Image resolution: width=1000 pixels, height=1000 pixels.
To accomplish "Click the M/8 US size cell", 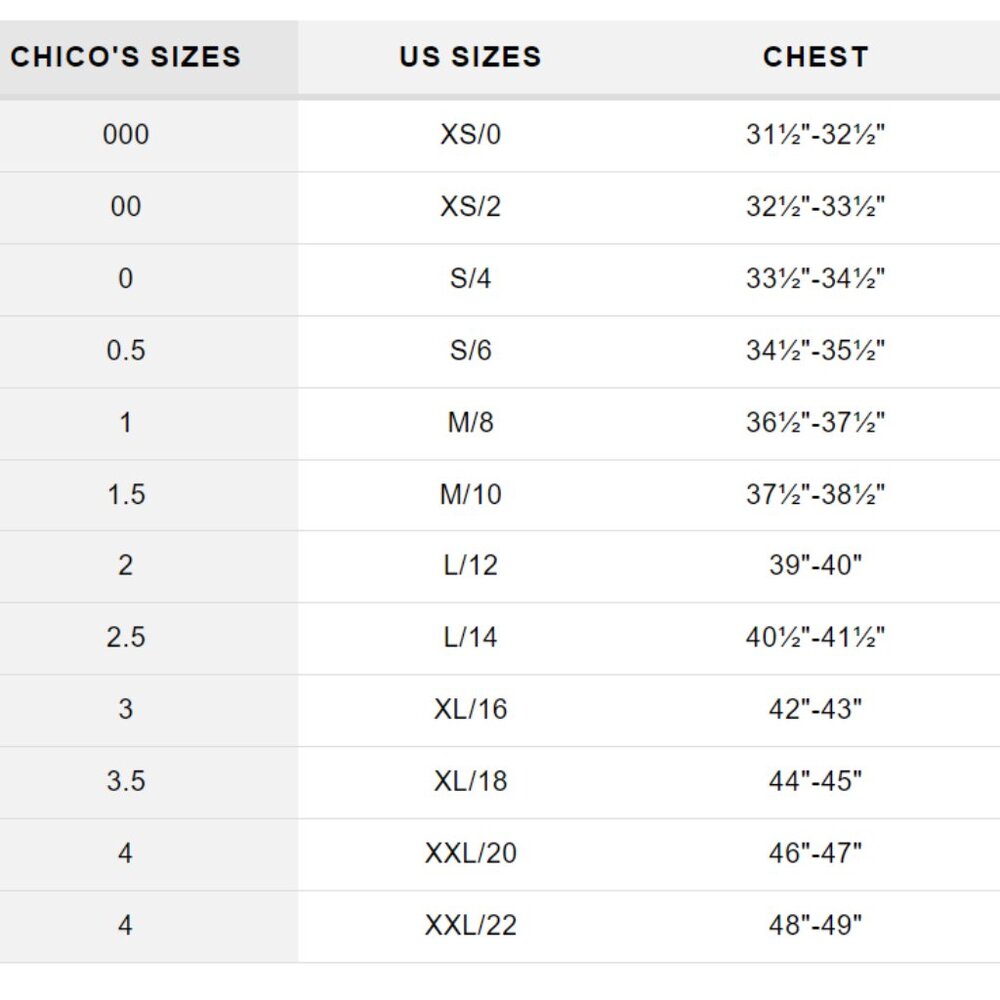I will 471,423.
